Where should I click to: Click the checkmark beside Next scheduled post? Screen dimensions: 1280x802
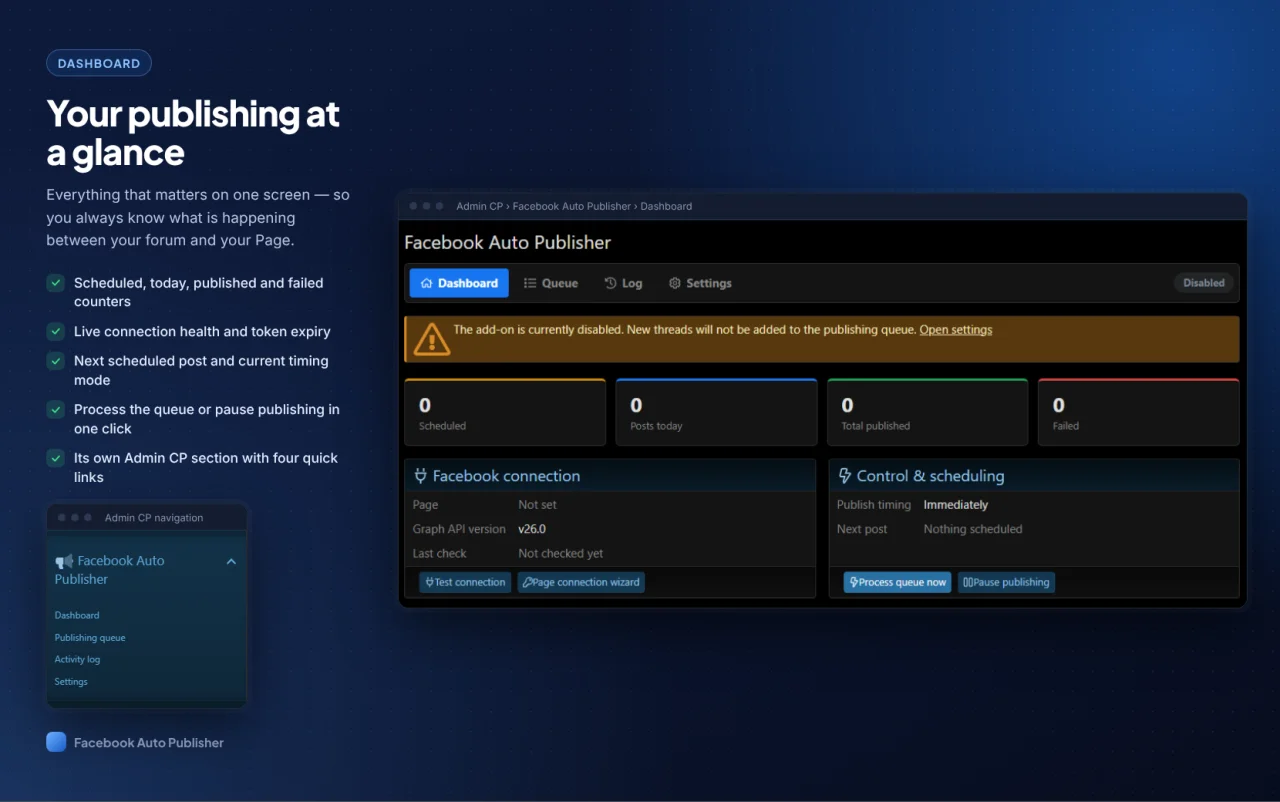point(56,360)
